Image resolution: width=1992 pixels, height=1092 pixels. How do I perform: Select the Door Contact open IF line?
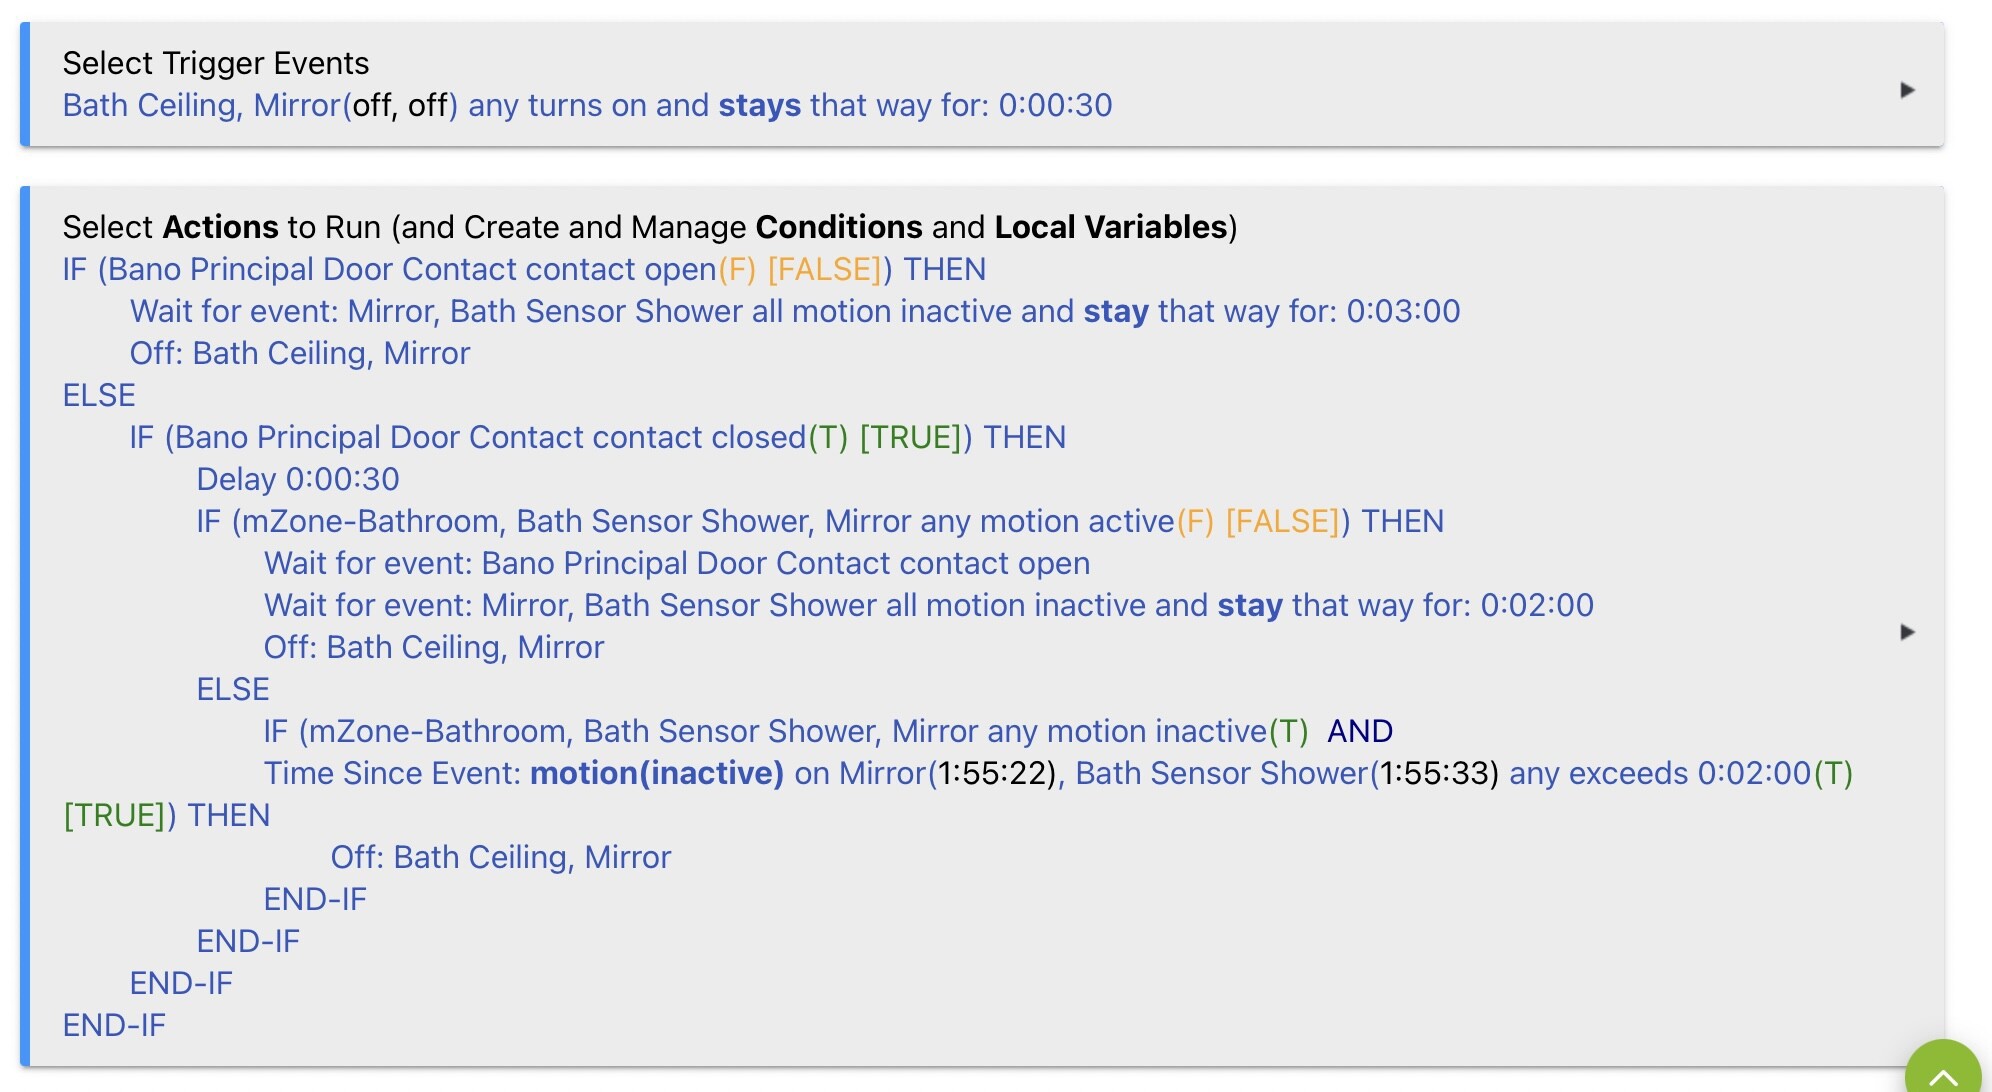pos(524,269)
